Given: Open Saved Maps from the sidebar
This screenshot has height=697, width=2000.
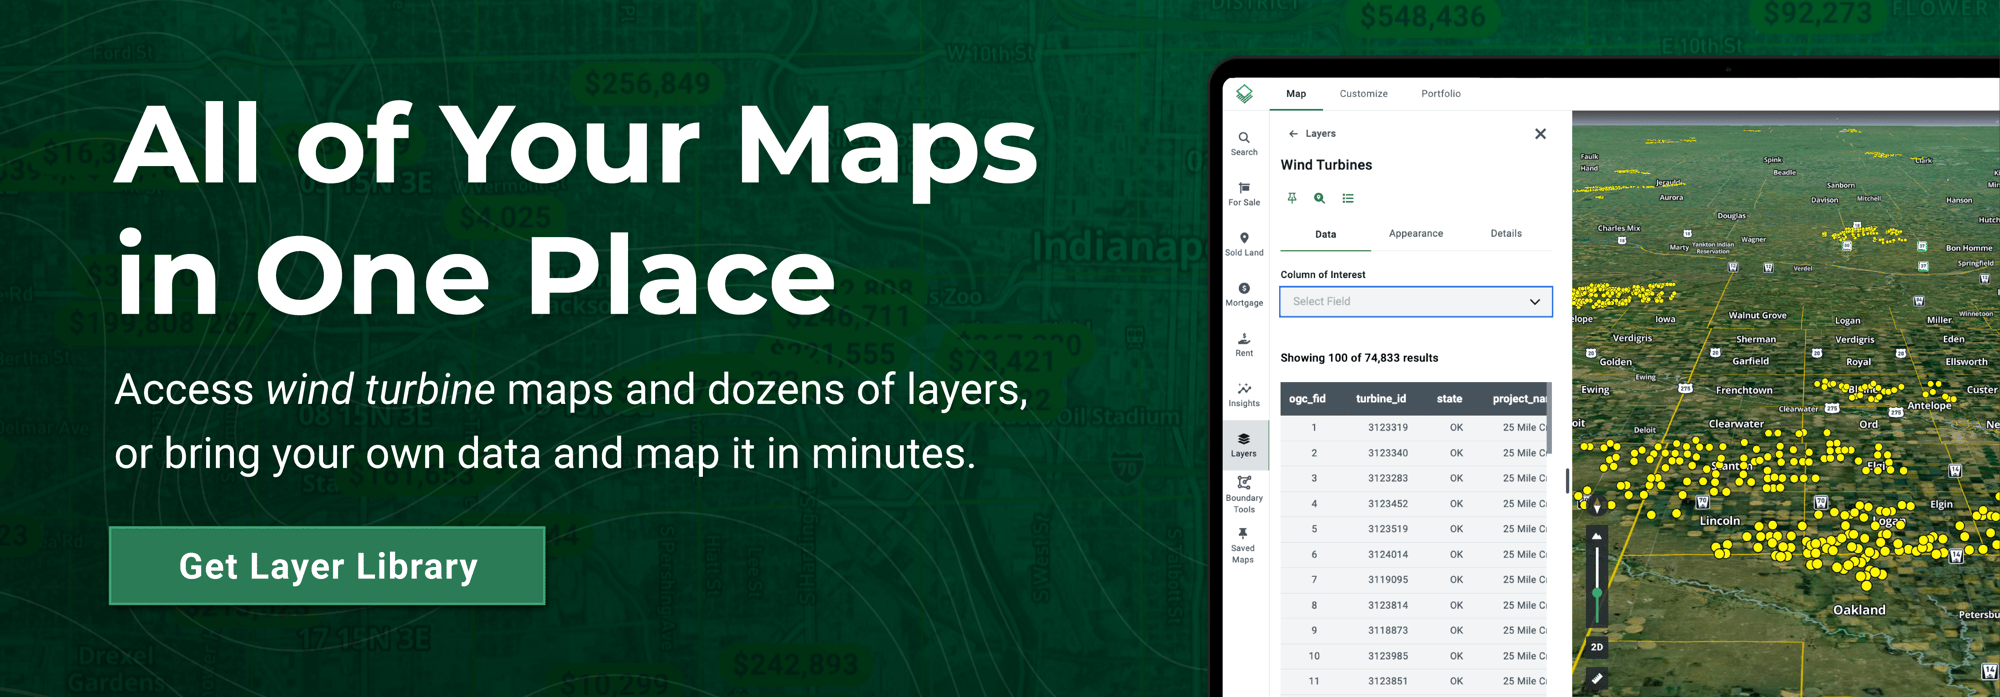Looking at the screenshot, I should click(x=1243, y=545).
